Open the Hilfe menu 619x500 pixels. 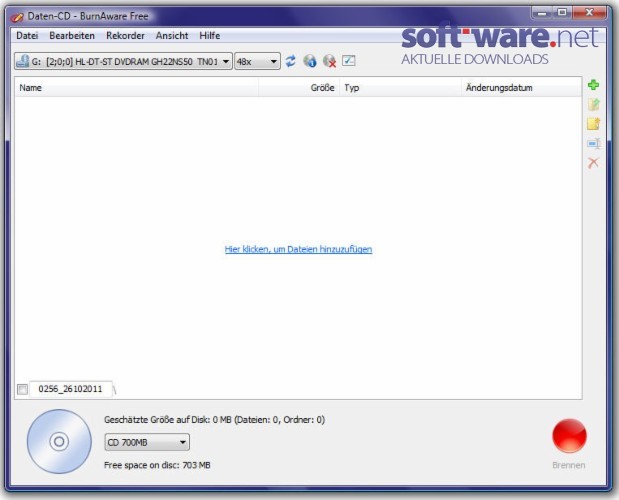point(210,36)
